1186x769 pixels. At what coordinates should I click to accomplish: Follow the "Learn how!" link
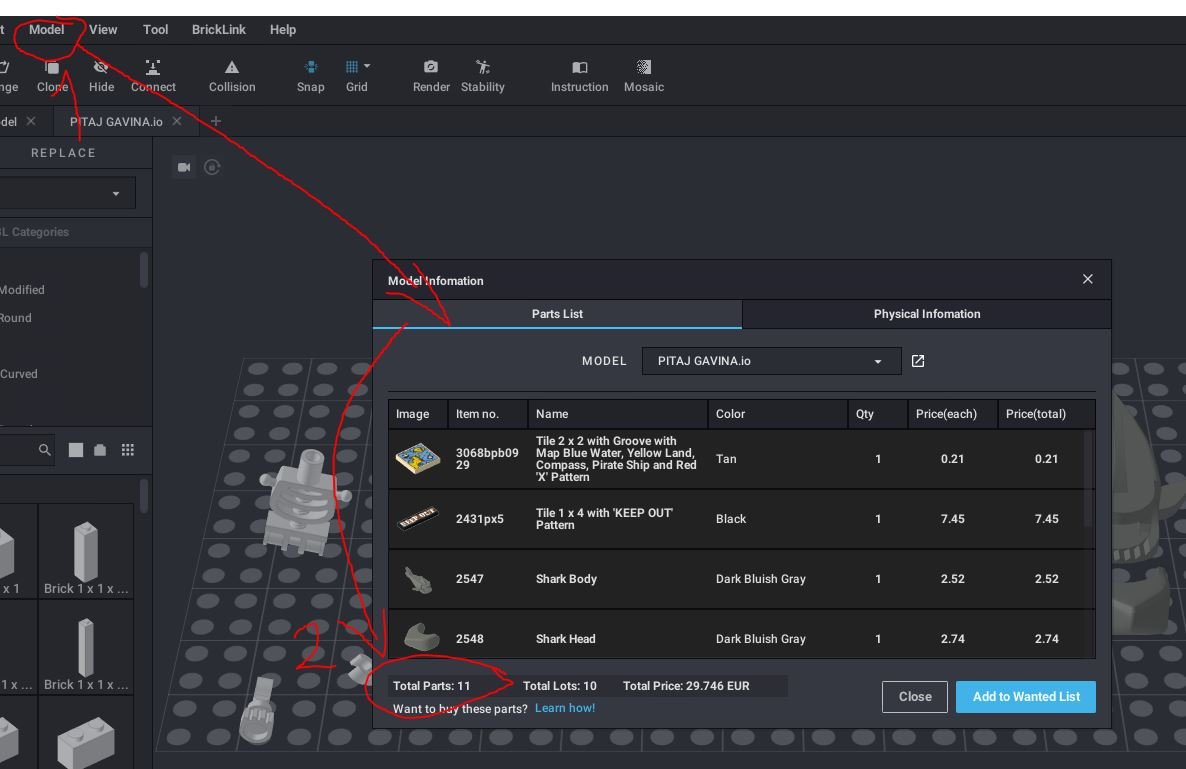coord(565,708)
